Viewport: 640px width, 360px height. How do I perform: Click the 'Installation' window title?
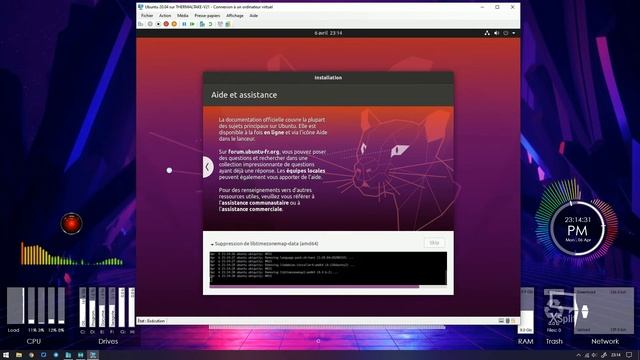coord(328,78)
